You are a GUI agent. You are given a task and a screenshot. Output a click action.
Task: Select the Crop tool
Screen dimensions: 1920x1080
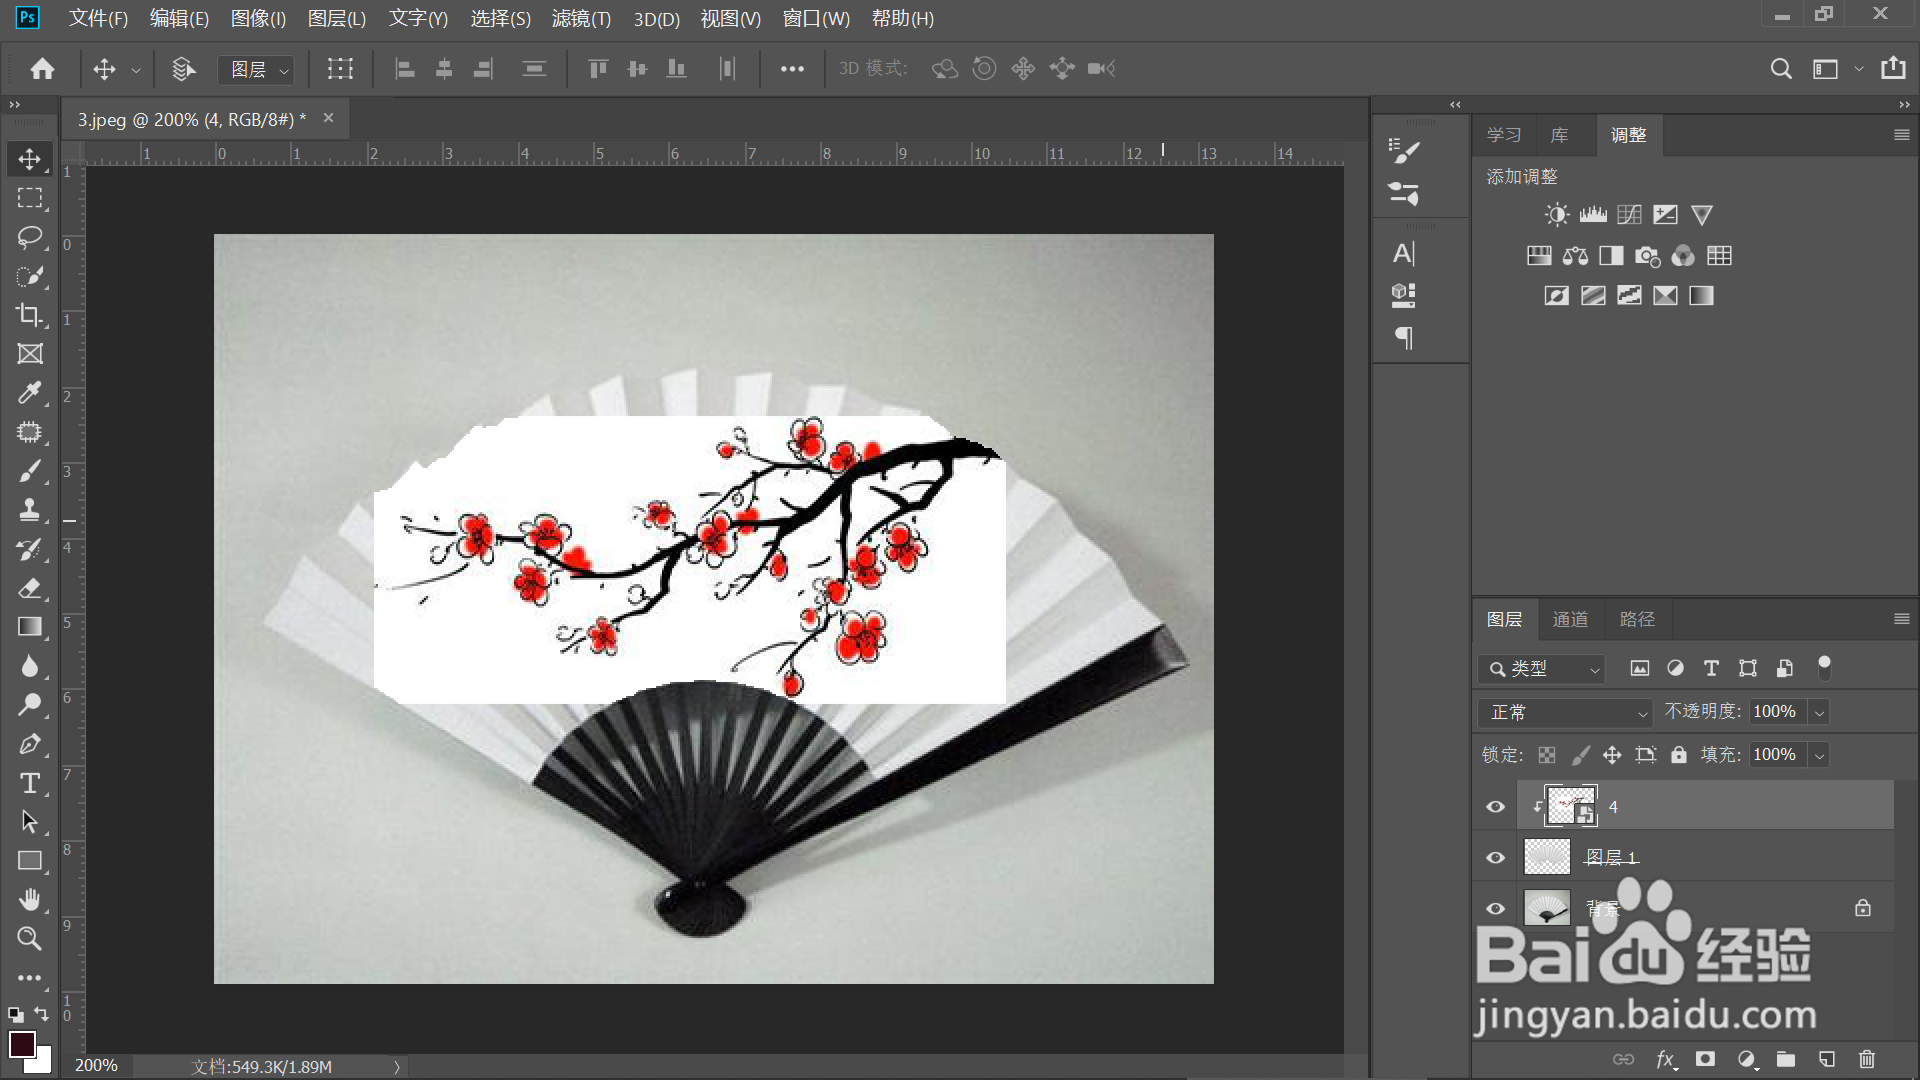(x=29, y=315)
